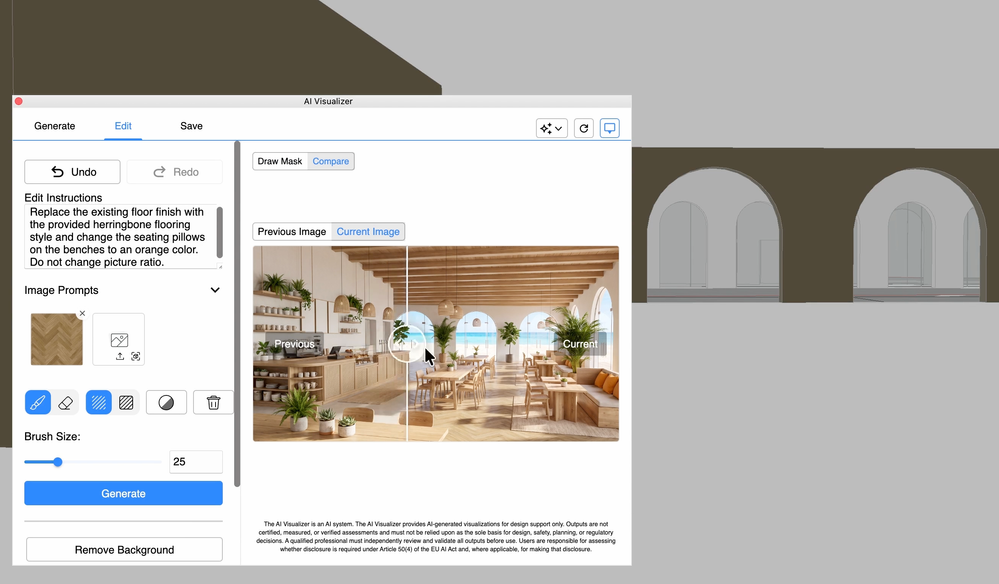The height and width of the screenshot is (584, 999).
Task: Click the Remove Background button
Action: click(124, 550)
